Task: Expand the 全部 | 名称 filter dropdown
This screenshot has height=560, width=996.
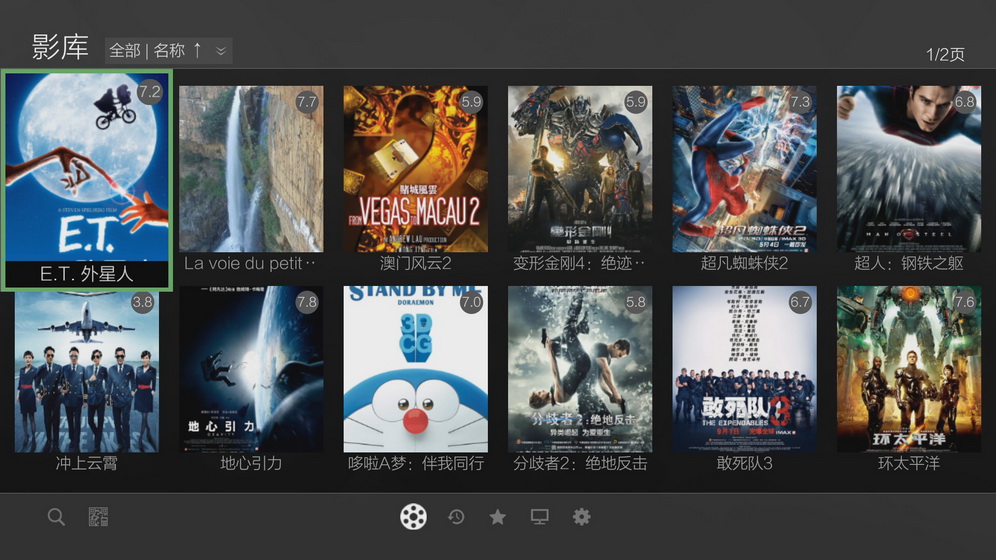Action: coord(168,51)
